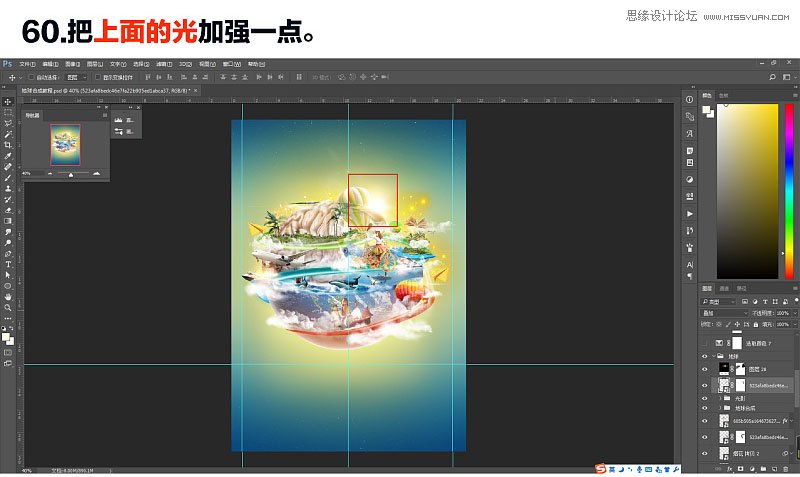Viewport: 800px width, 477px height.
Task: Click the foreground color swatch in Color panel
Action: click(706, 110)
